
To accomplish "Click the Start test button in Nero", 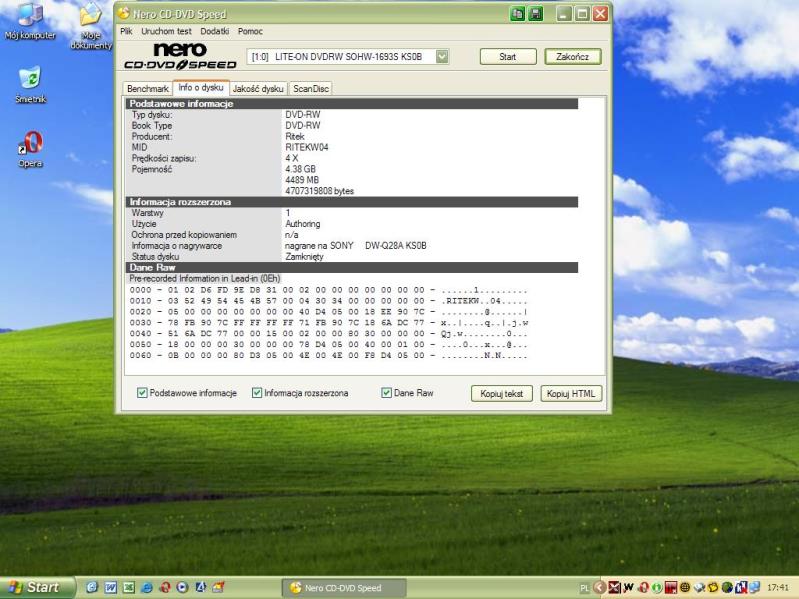I will tap(508, 57).
